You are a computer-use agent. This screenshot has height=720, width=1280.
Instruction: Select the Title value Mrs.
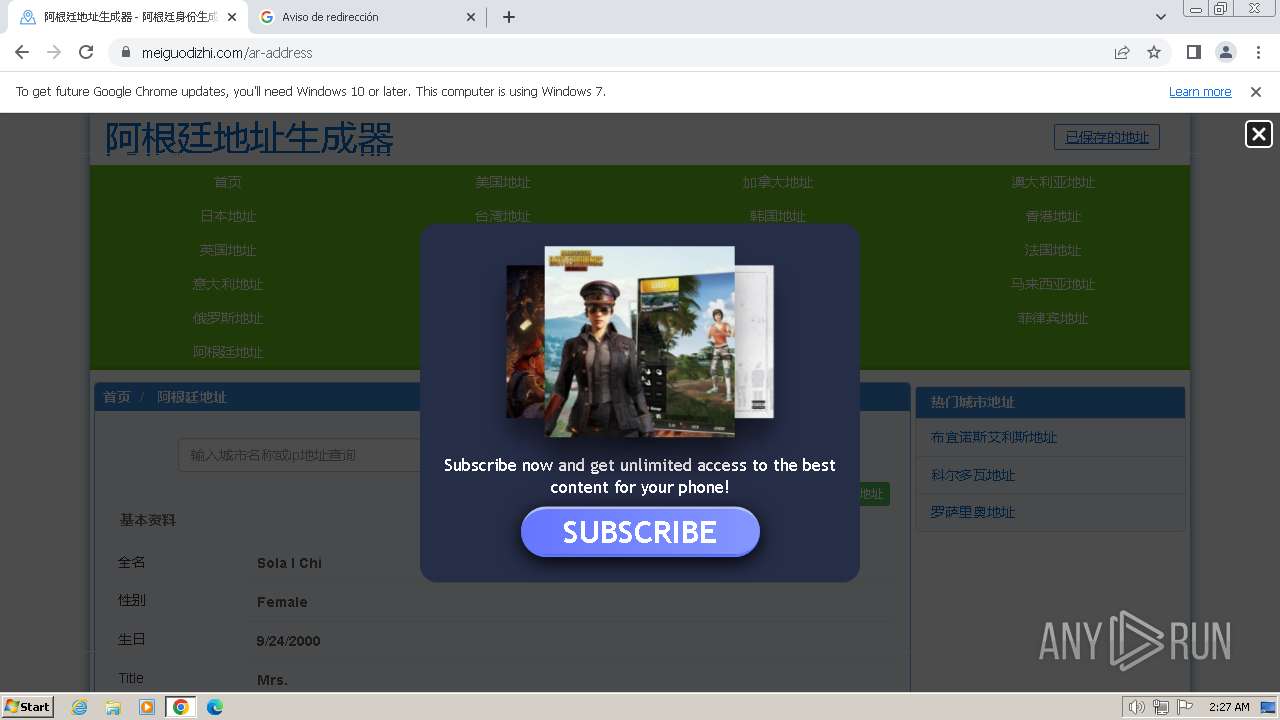tap(272, 680)
